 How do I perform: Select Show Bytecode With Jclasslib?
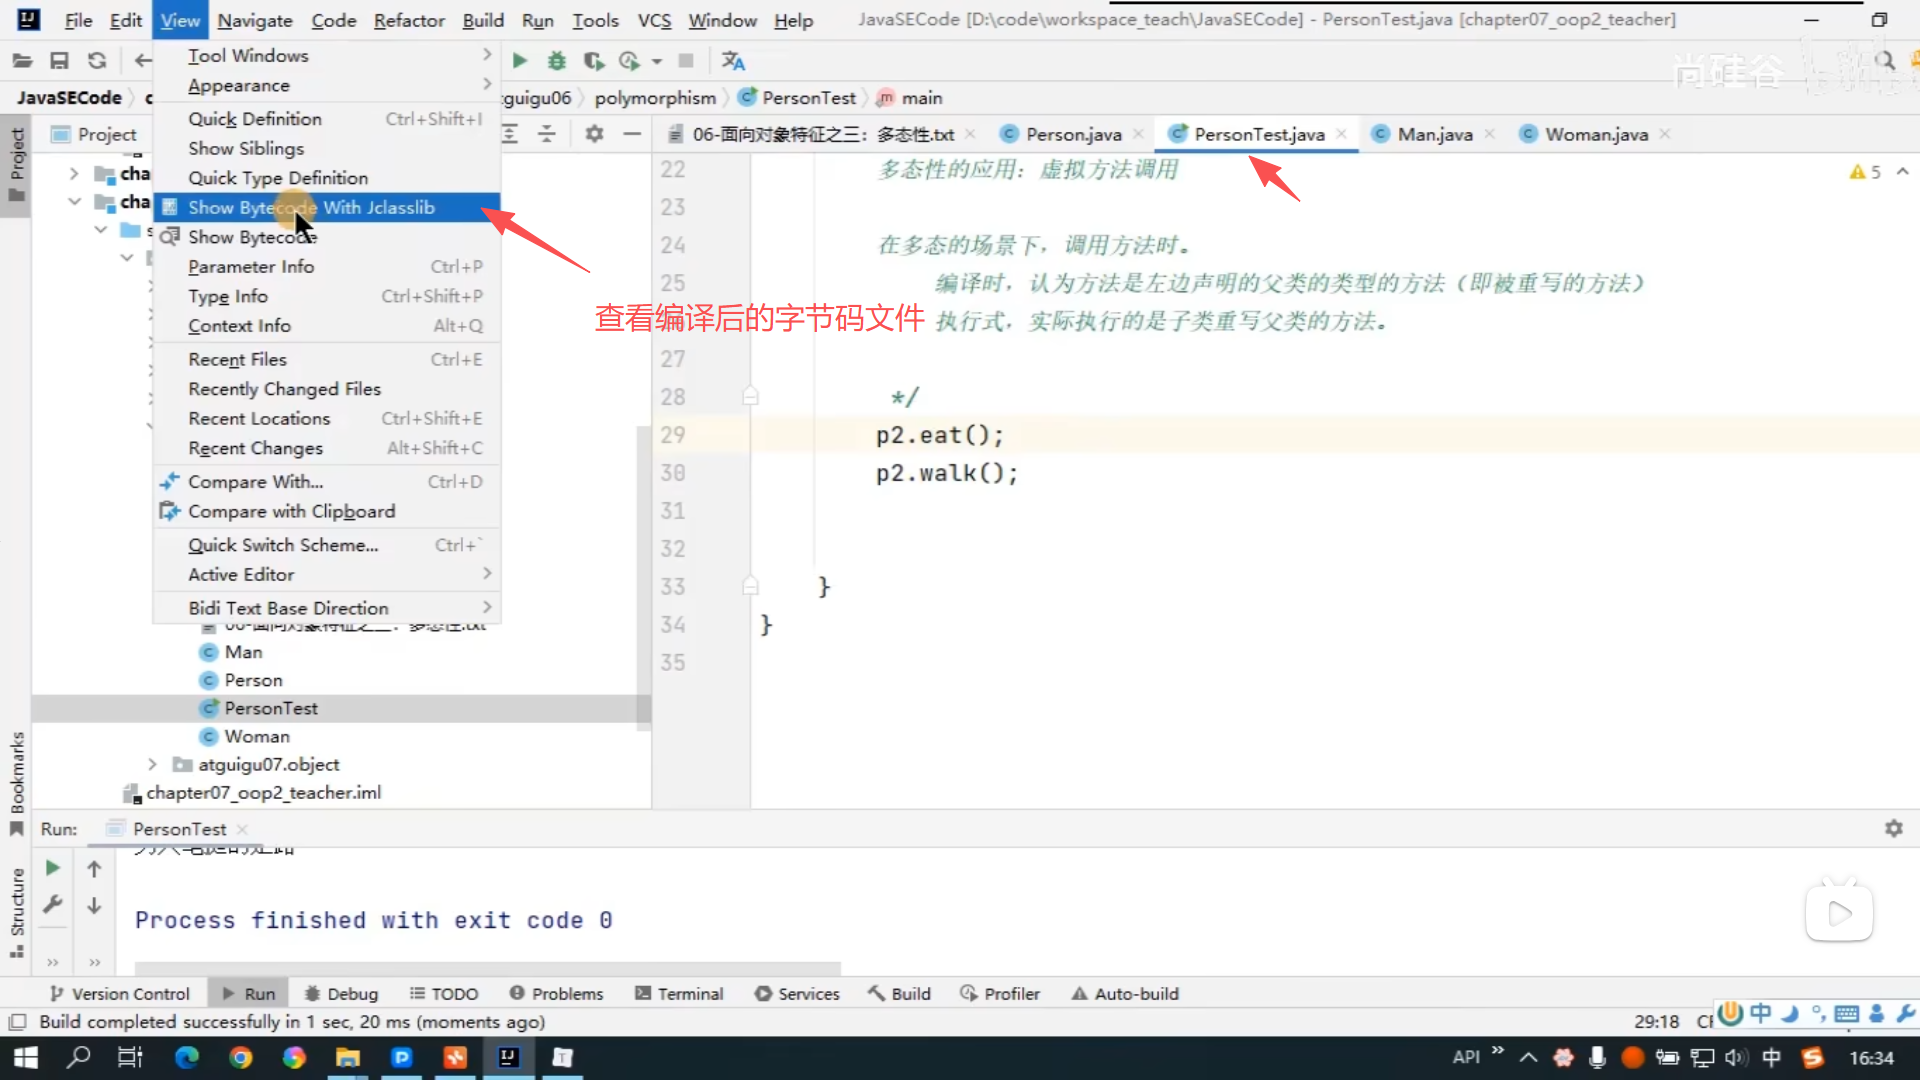click(311, 208)
